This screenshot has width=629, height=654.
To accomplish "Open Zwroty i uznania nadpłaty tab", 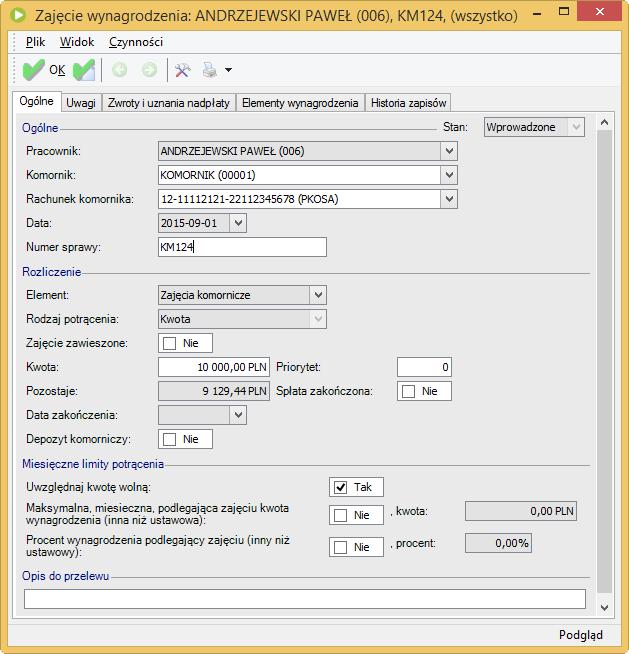I will [x=169, y=103].
